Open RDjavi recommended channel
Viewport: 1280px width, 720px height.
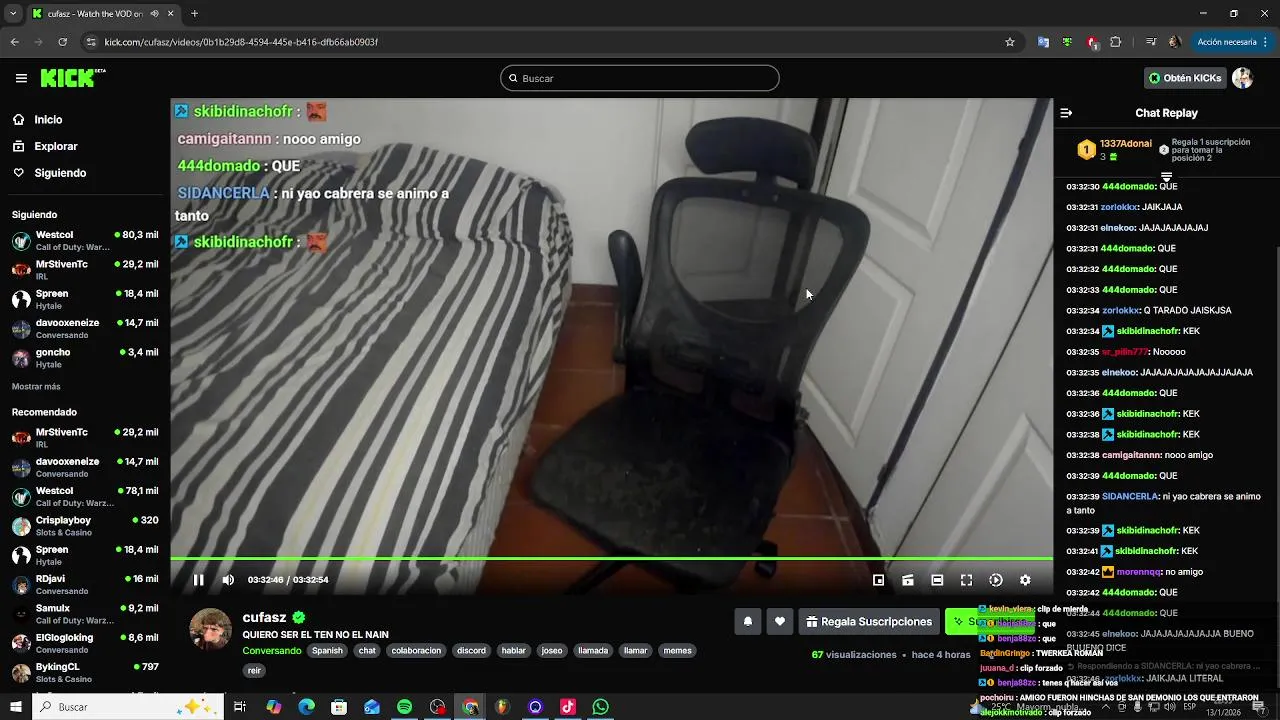pyautogui.click(x=85, y=584)
